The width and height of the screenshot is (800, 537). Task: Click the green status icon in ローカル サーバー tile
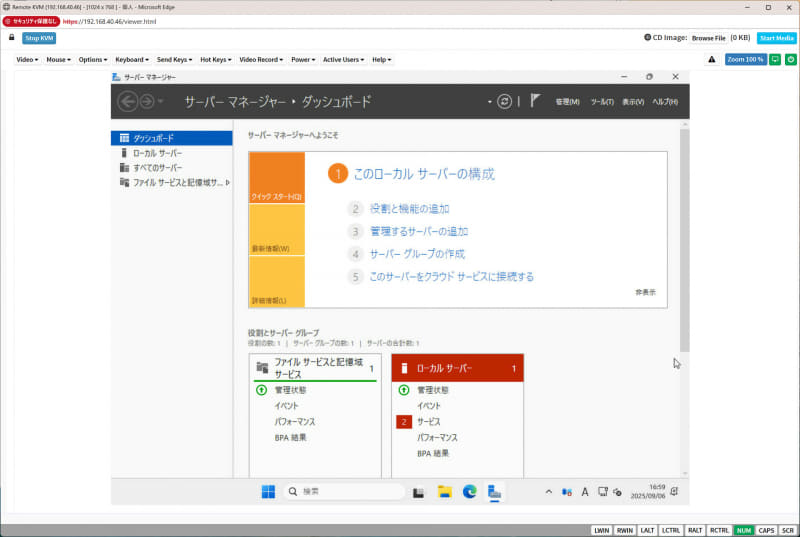(x=404, y=390)
